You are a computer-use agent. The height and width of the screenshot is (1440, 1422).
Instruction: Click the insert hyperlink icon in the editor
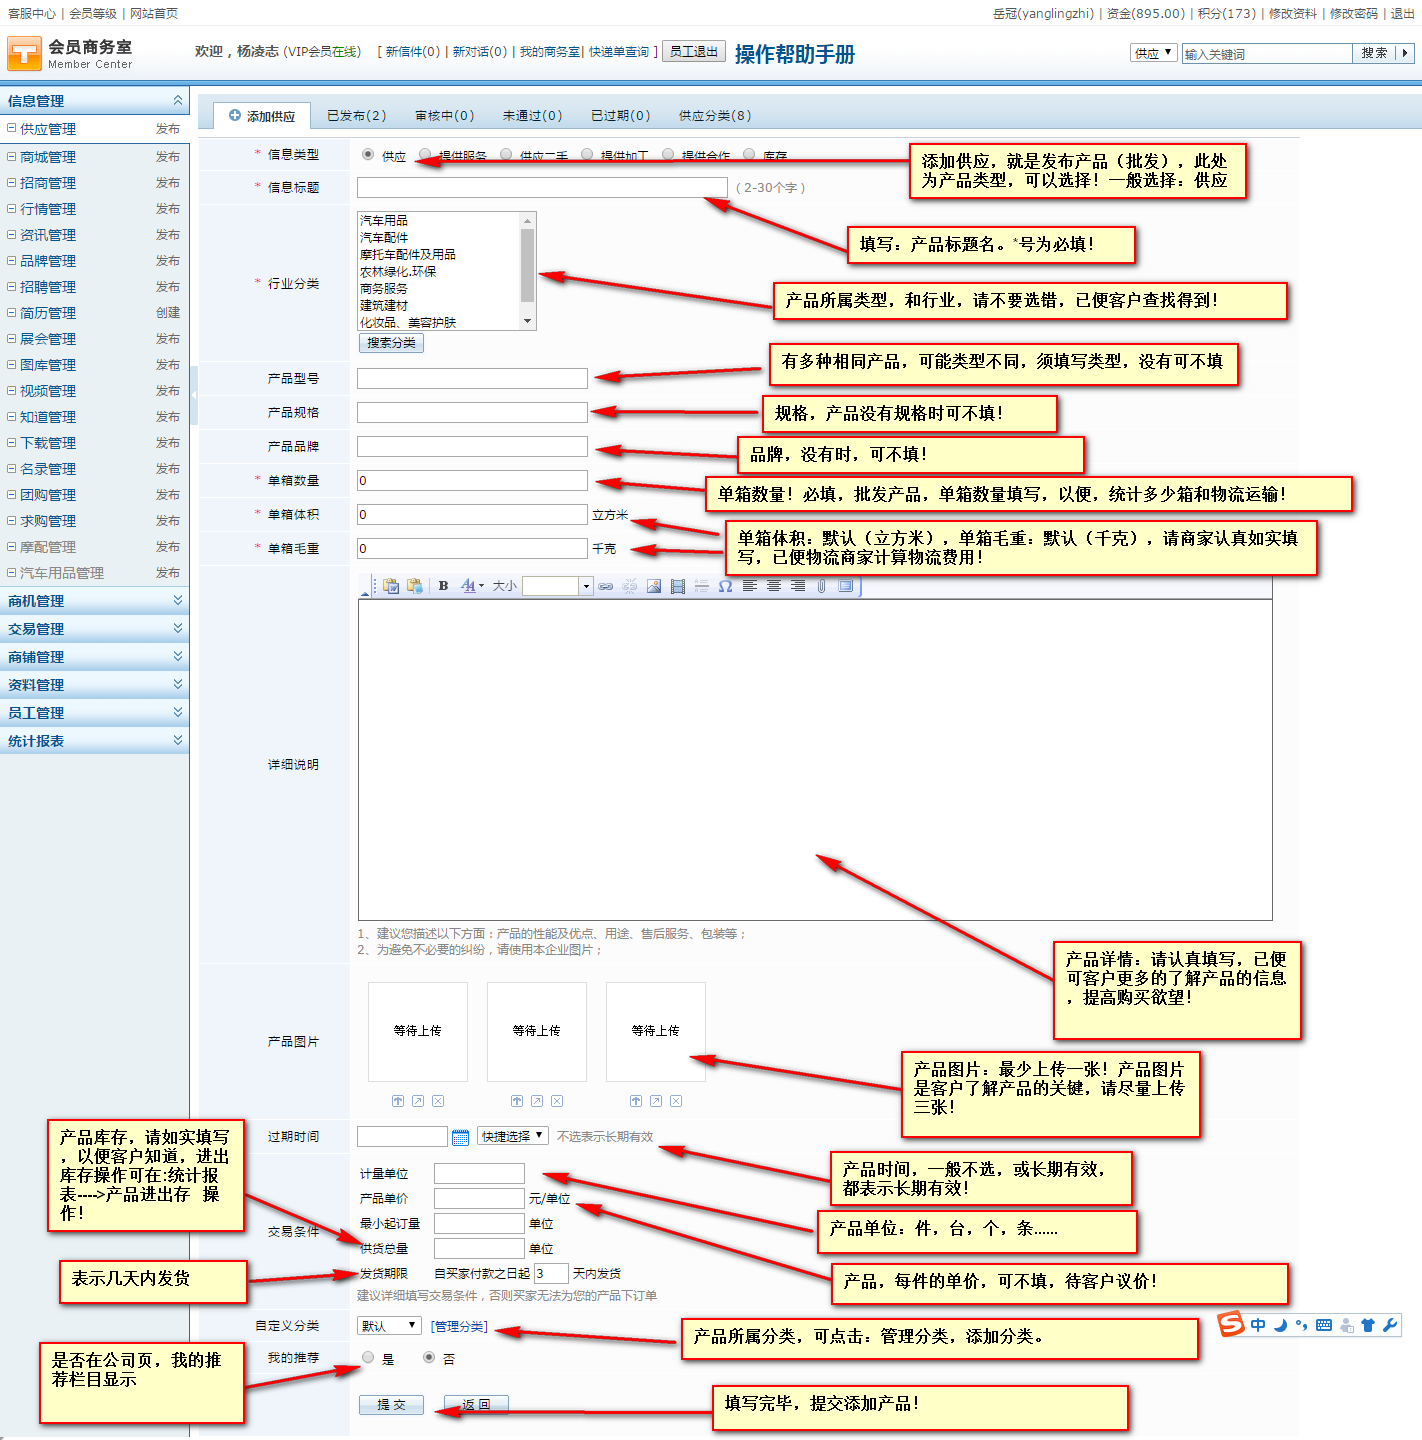coord(605,586)
